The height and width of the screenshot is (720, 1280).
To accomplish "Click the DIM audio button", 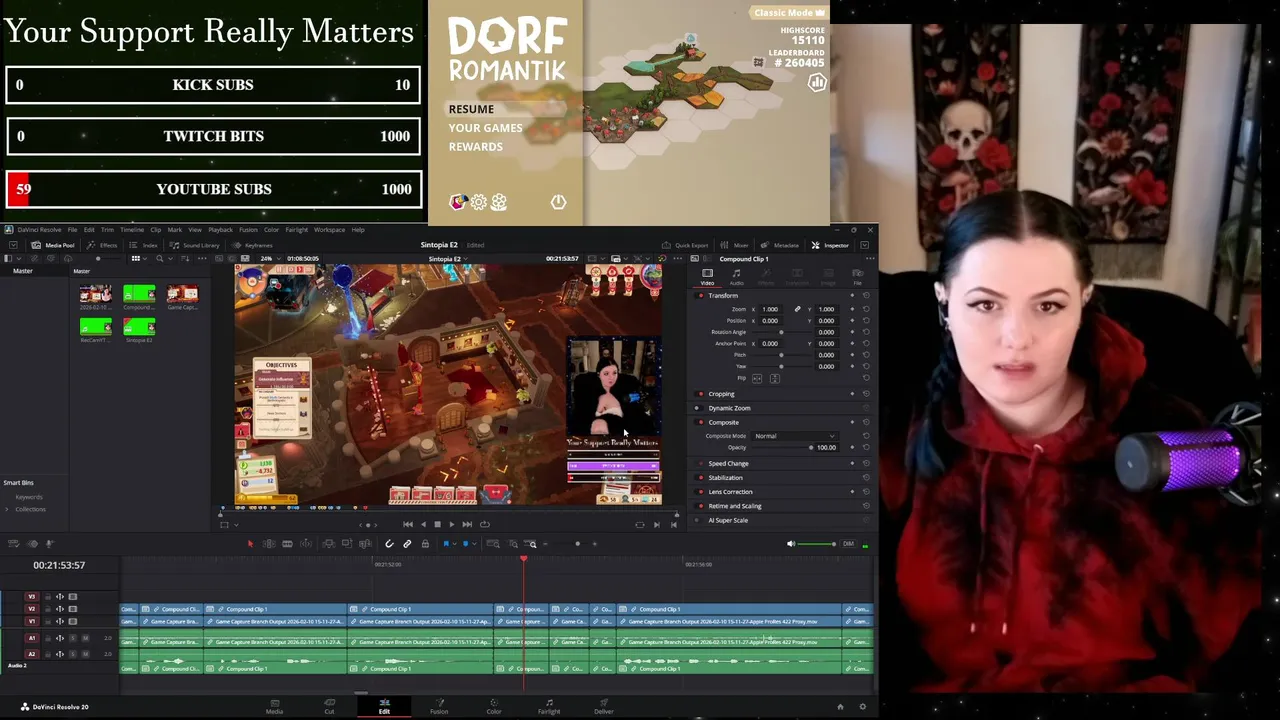I will pos(848,544).
